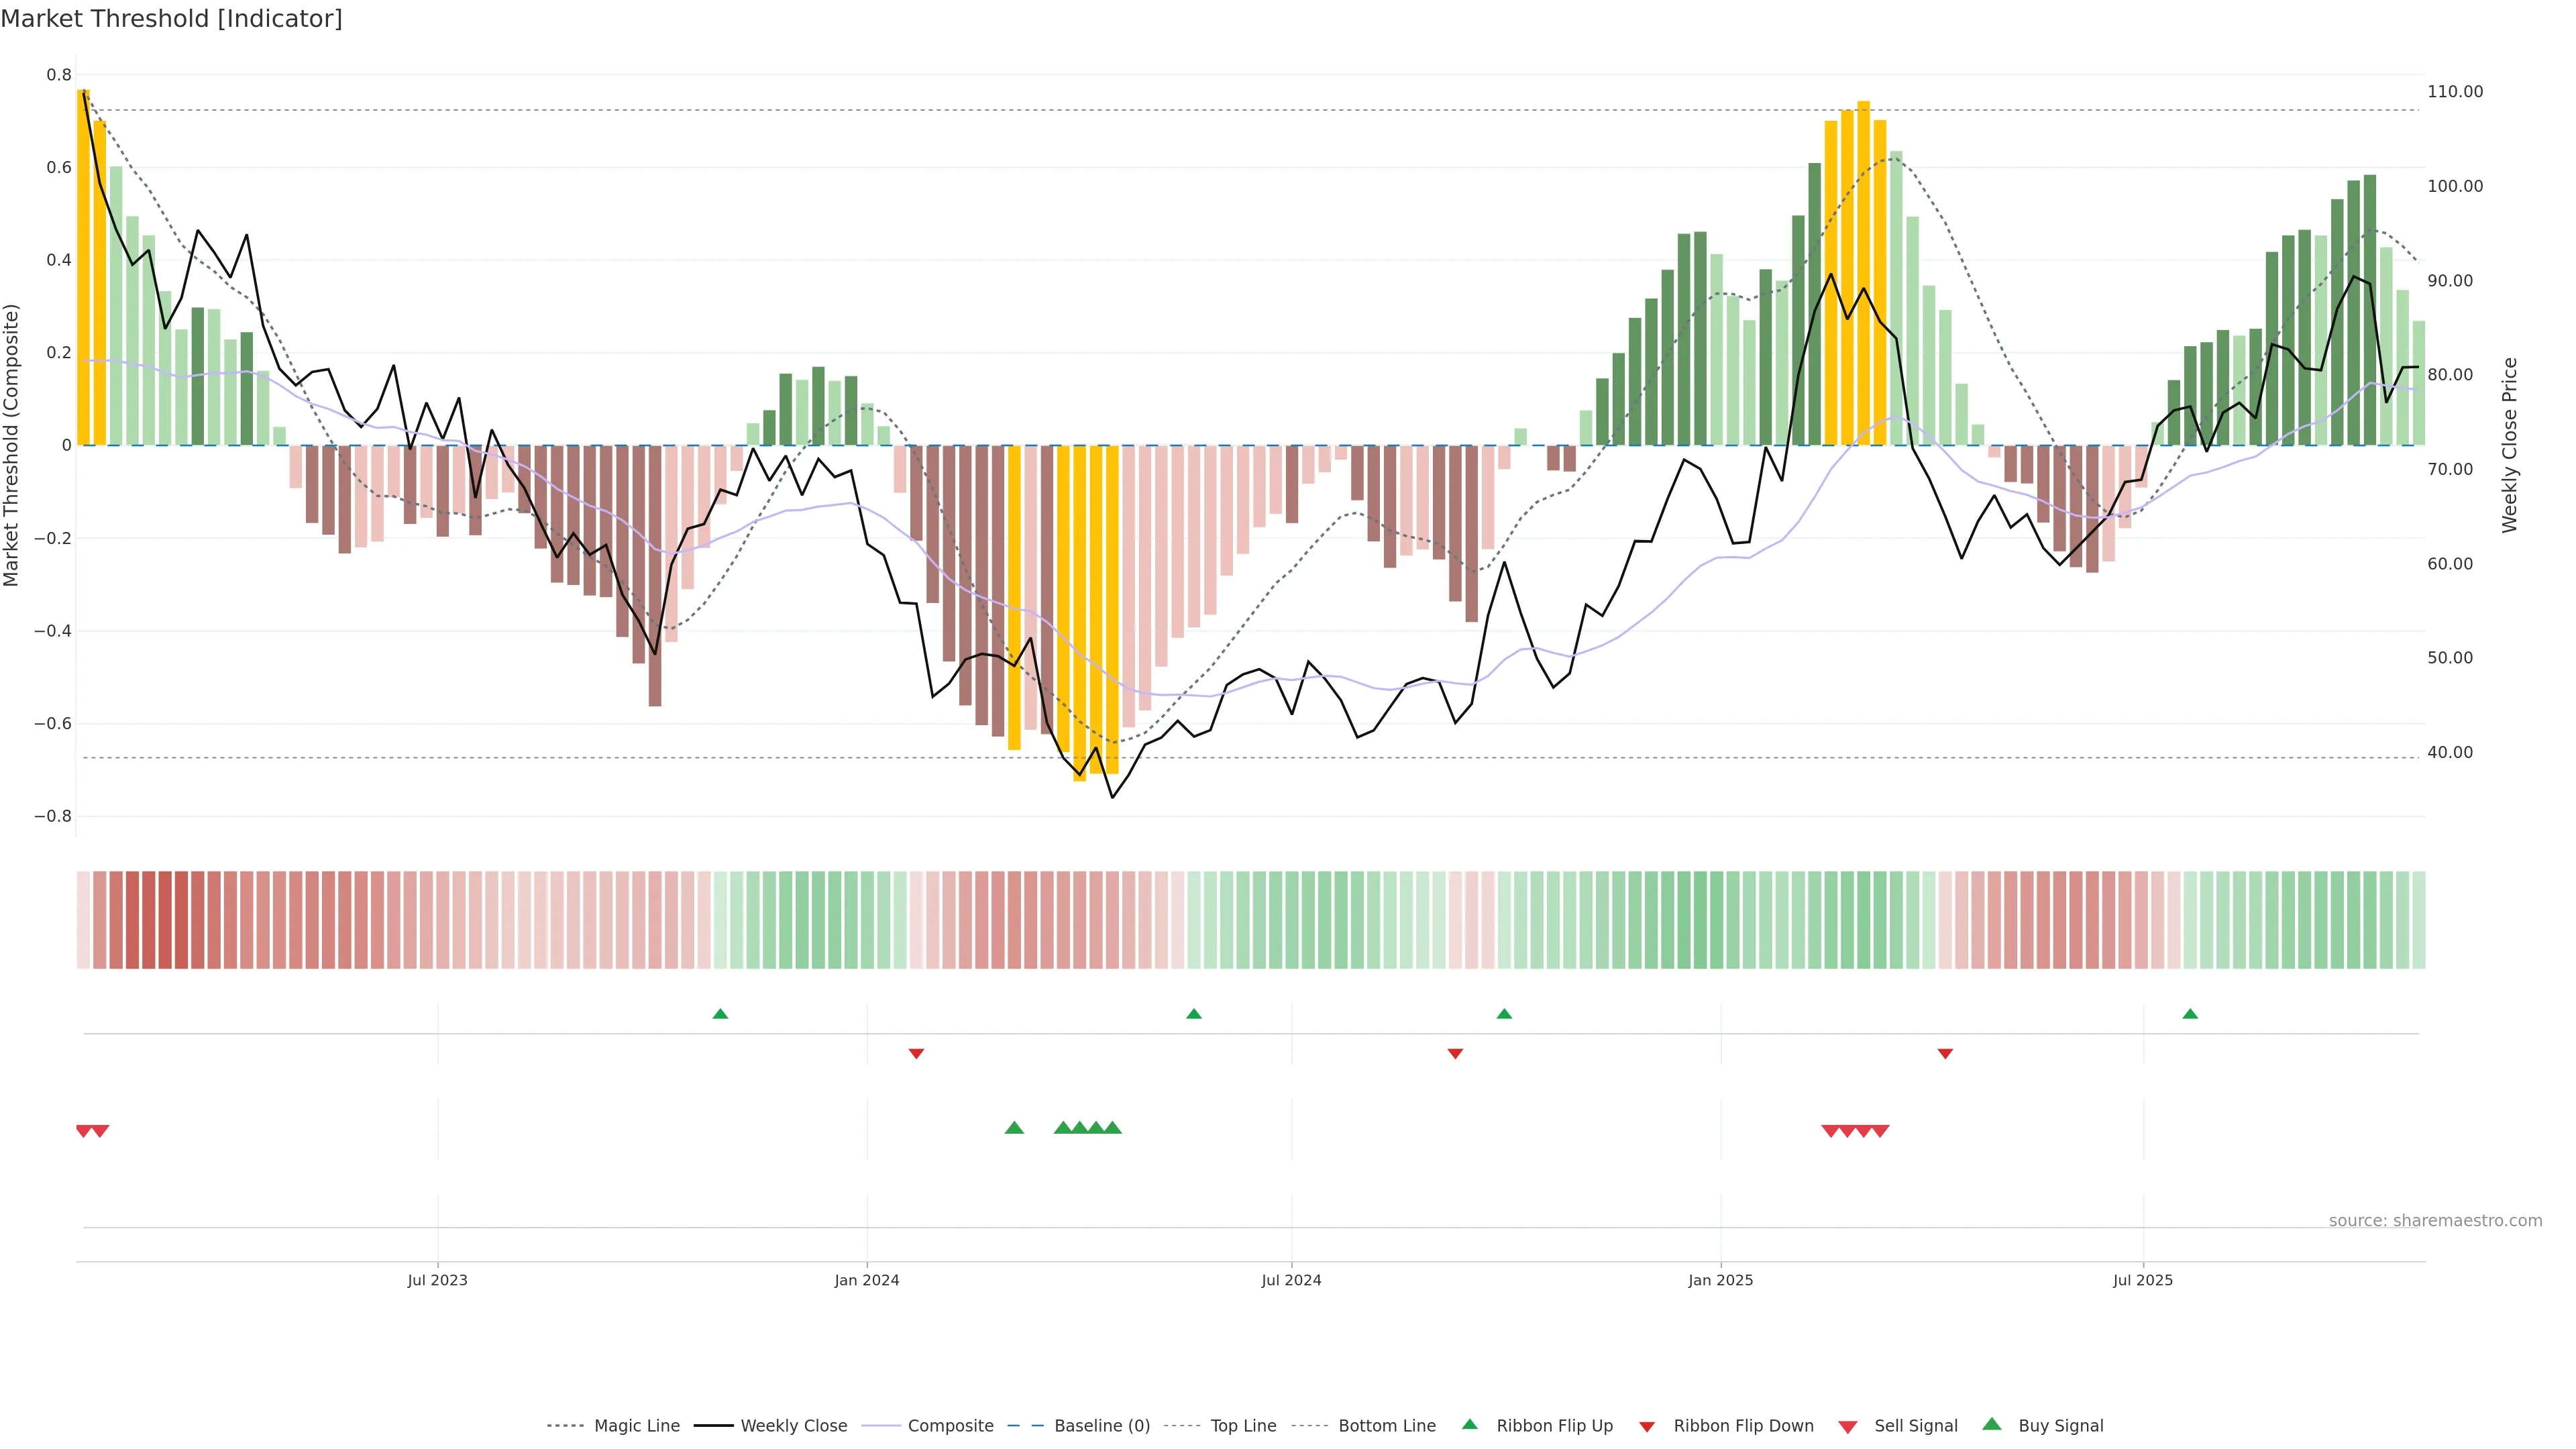The image size is (2576, 1449).
Task: Click the Weekly Close Price right axis title
Action: 2510,445
